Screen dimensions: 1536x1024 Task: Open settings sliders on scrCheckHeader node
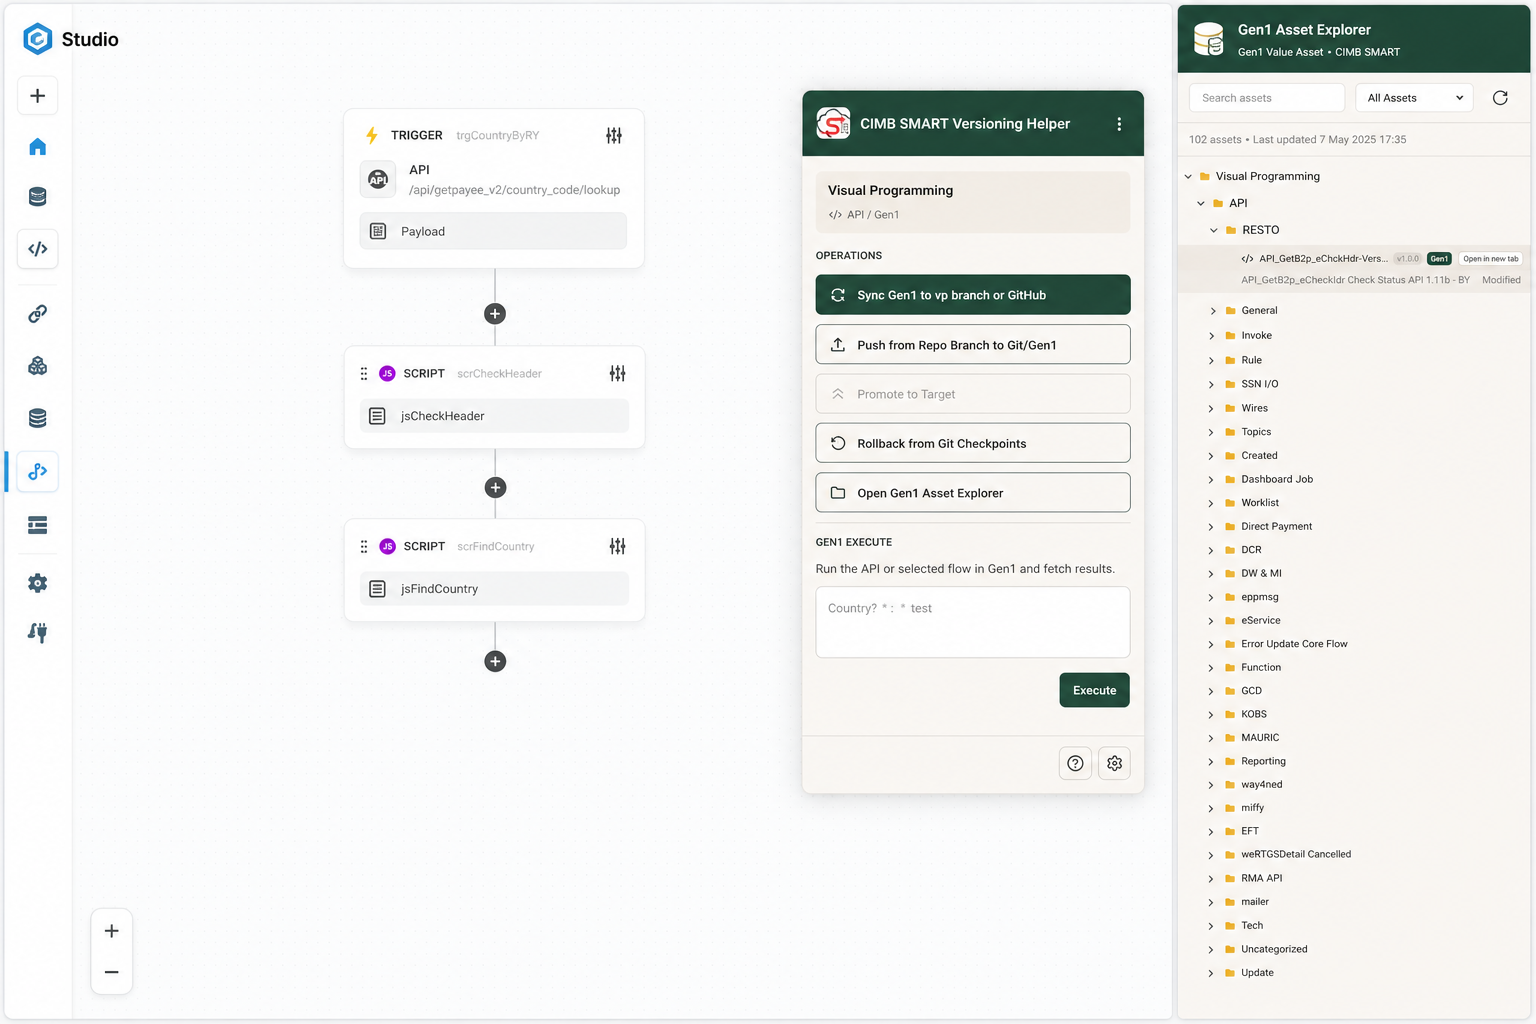pos(618,373)
